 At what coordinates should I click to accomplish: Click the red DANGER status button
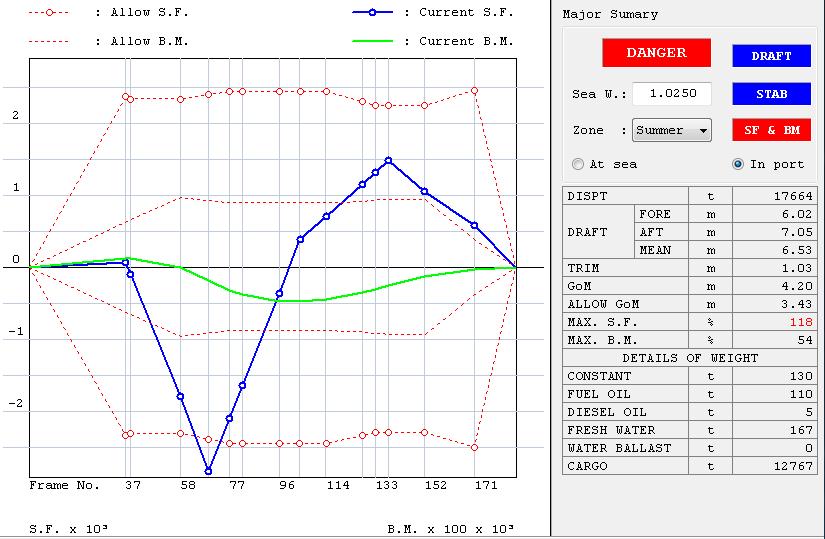pos(656,52)
